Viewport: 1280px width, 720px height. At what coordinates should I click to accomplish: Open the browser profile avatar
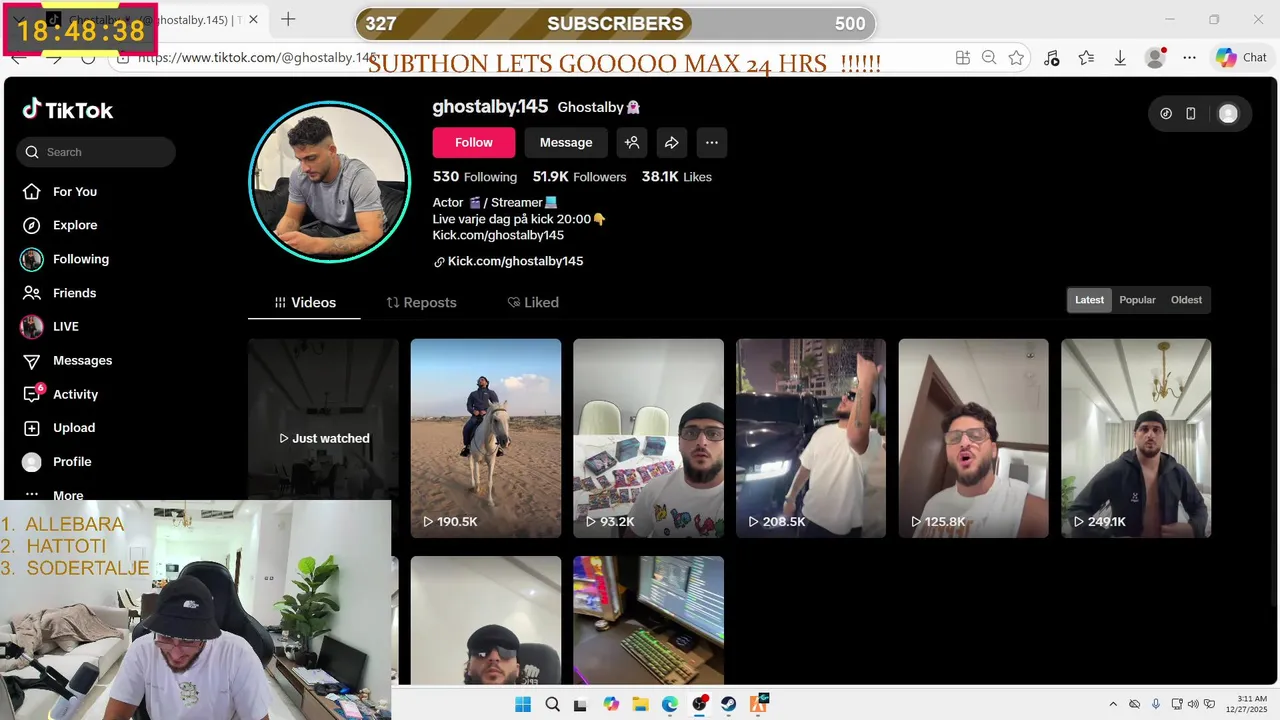coord(1155,58)
